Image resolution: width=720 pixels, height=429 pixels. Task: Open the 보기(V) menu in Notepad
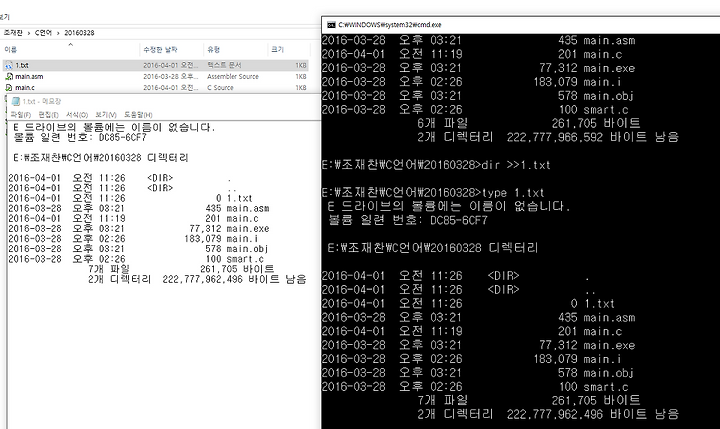[x=106, y=115]
